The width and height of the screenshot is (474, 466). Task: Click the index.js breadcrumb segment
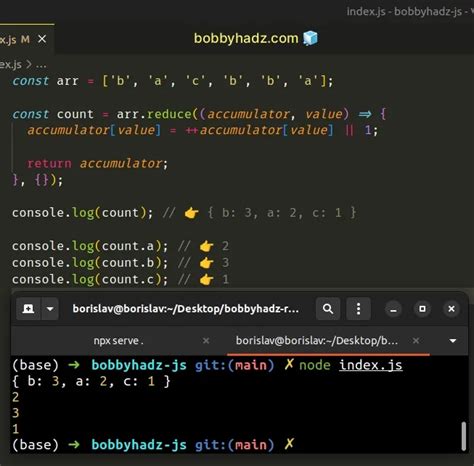(x=11, y=64)
